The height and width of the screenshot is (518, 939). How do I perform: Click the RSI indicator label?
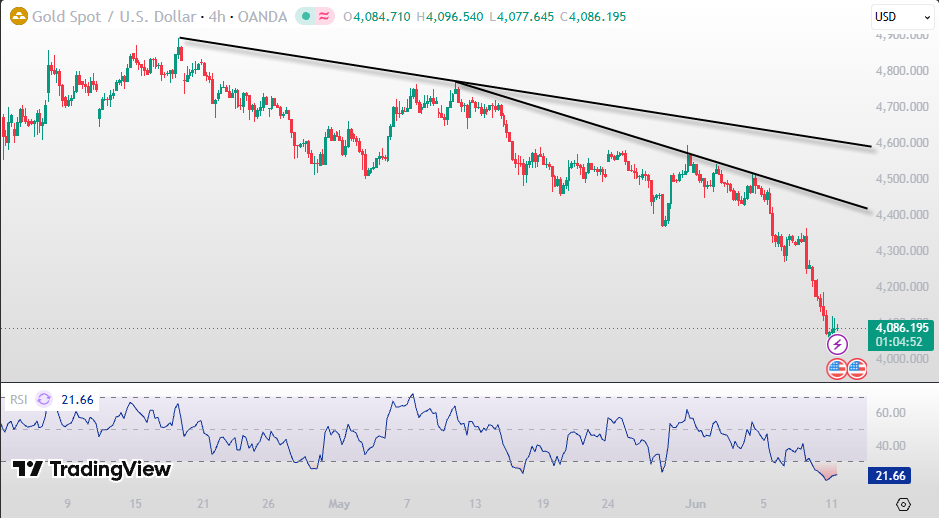click(19, 399)
